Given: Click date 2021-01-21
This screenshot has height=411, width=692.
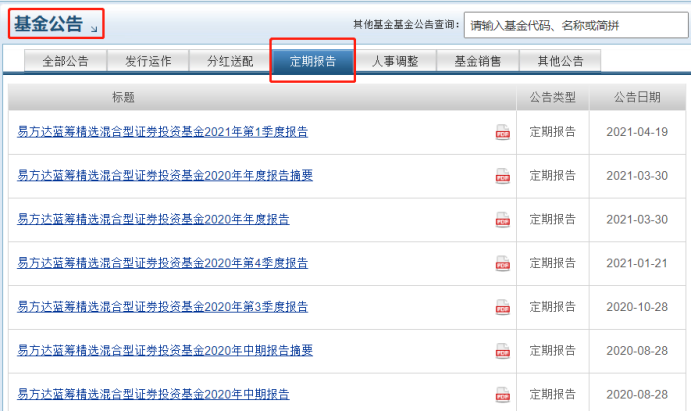Looking at the screenshot, I should click(x=637, y=263).
